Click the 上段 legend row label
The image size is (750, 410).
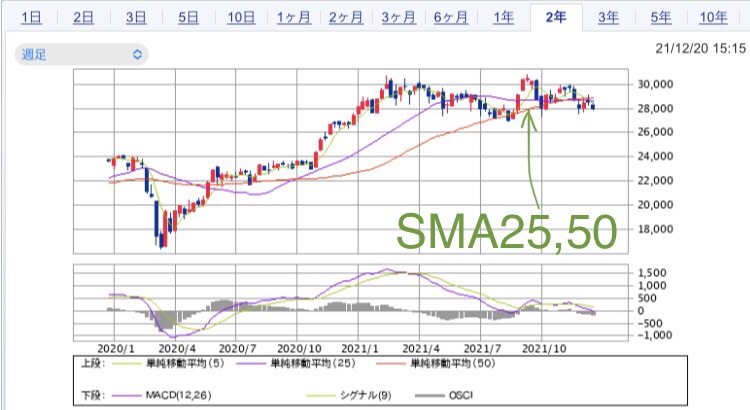click(x=93, y=364)
